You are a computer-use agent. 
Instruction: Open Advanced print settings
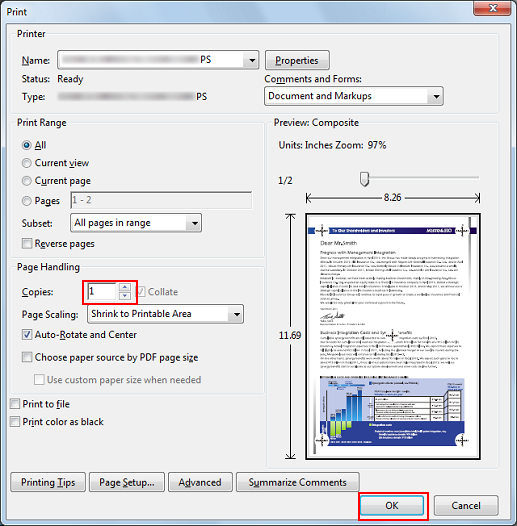[x=200, y=482]
